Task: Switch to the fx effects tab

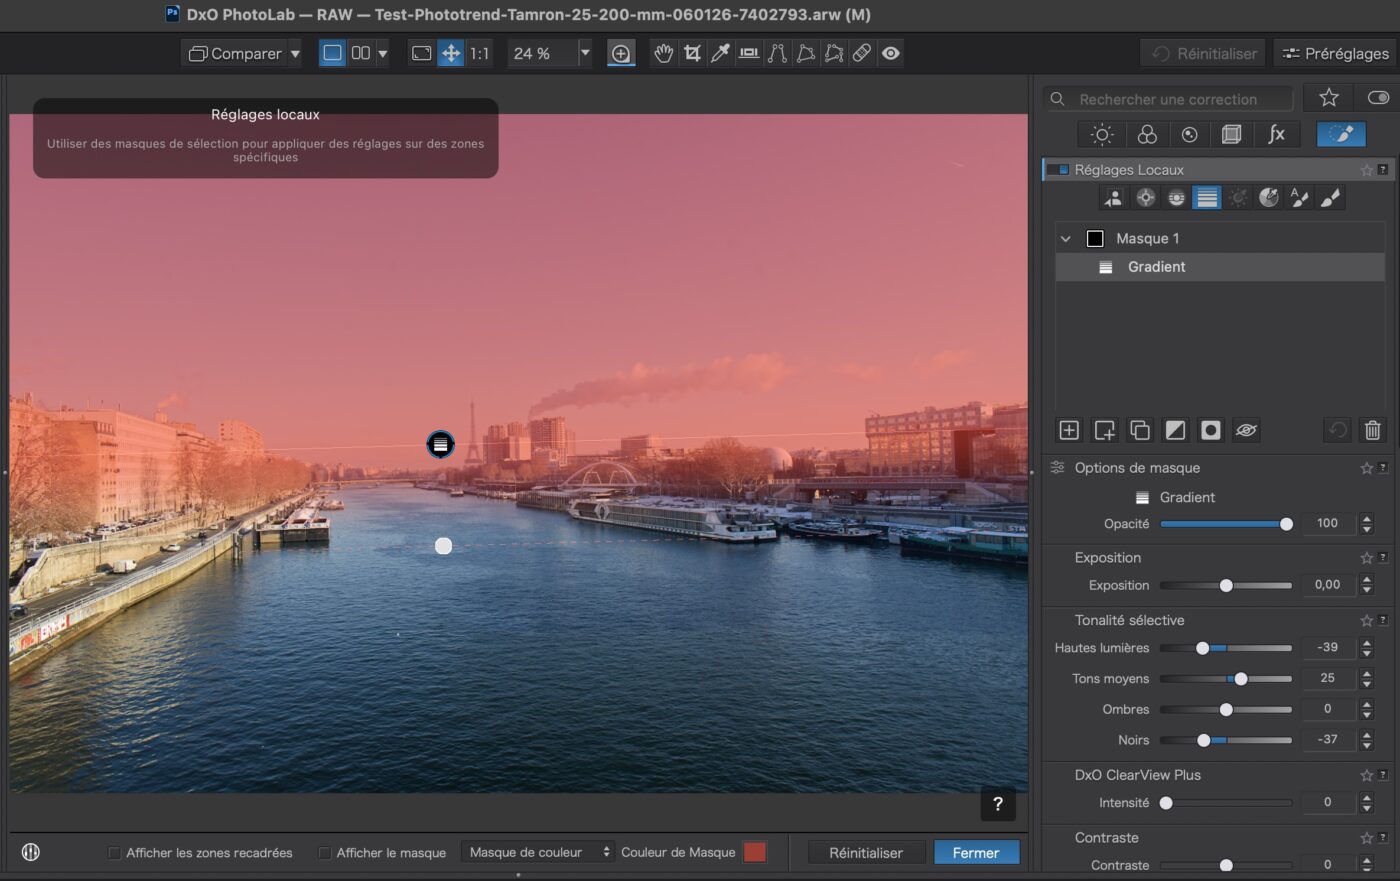Action: point(1276,134)
